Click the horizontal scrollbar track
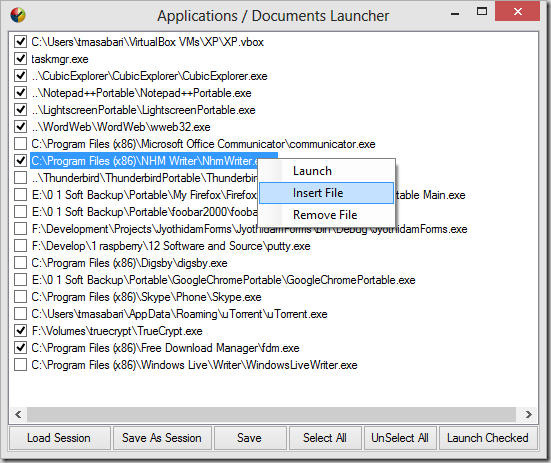551x463 pixels. pos(271,415)
